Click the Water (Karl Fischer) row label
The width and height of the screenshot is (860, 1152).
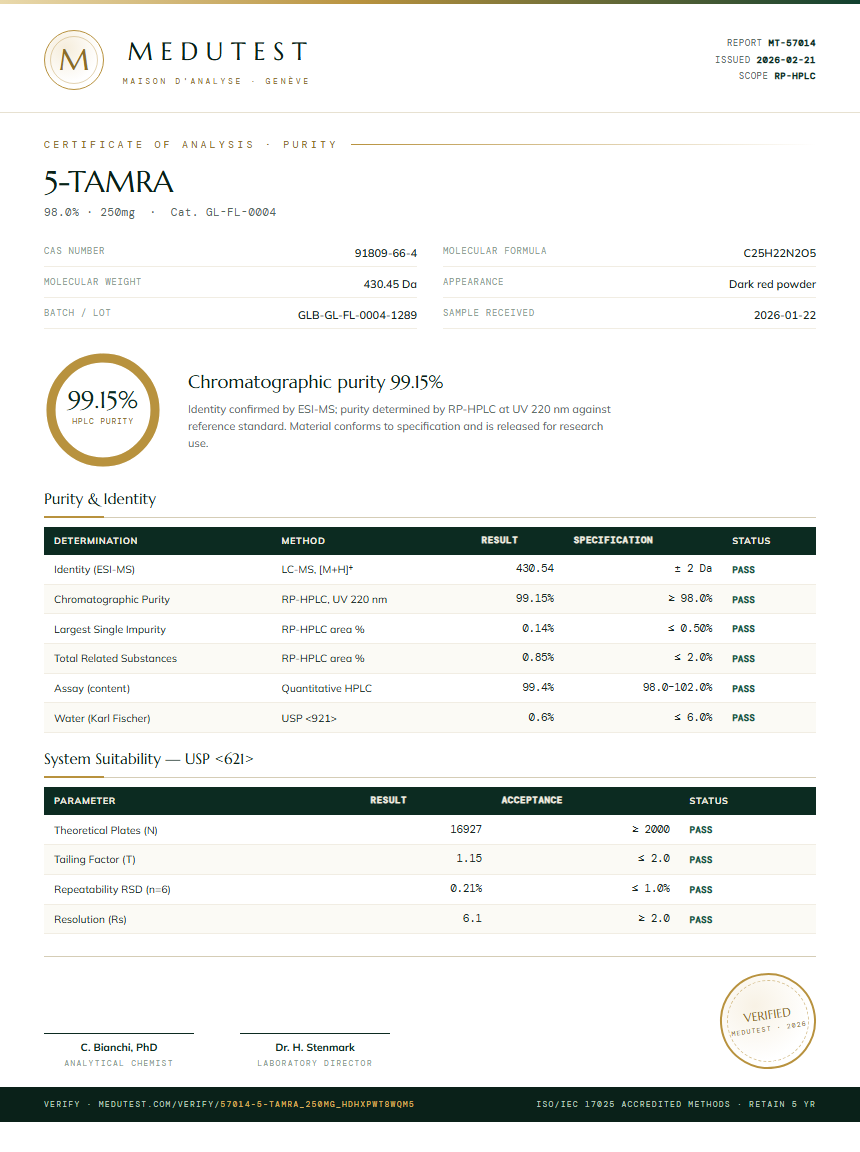(102, 719)
